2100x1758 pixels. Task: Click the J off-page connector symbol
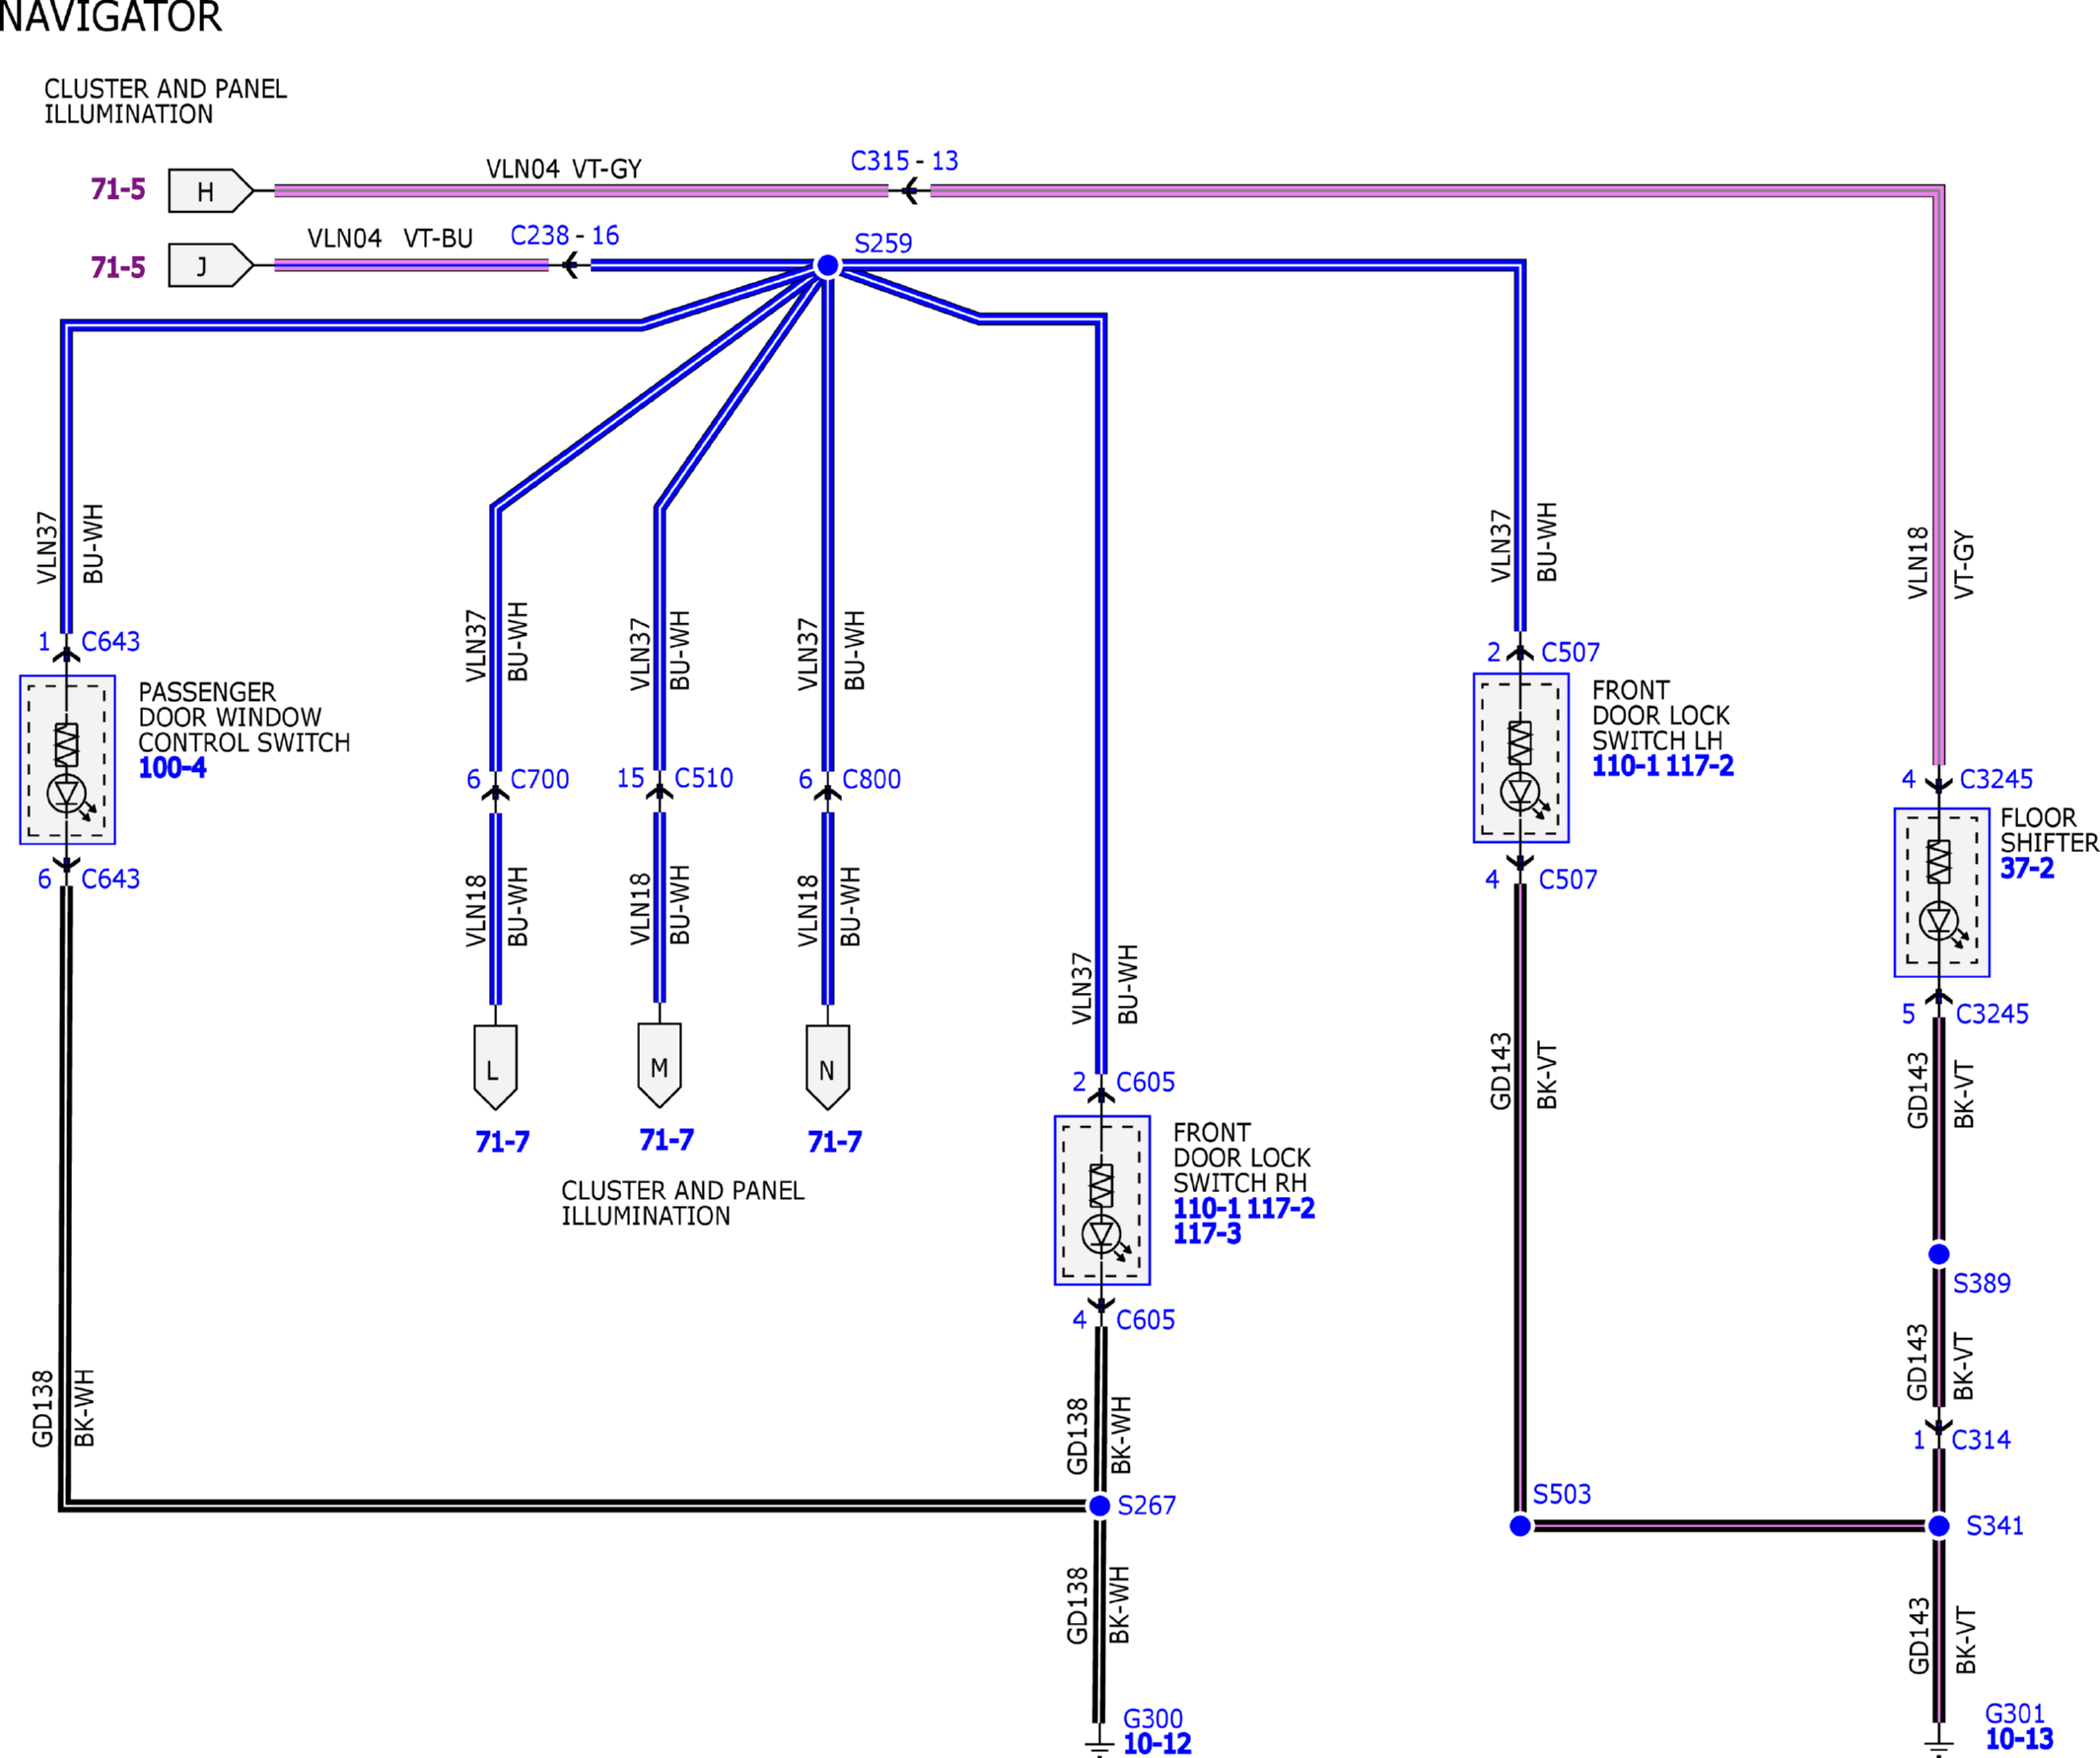pyautogui.click(x=210, y=266)
